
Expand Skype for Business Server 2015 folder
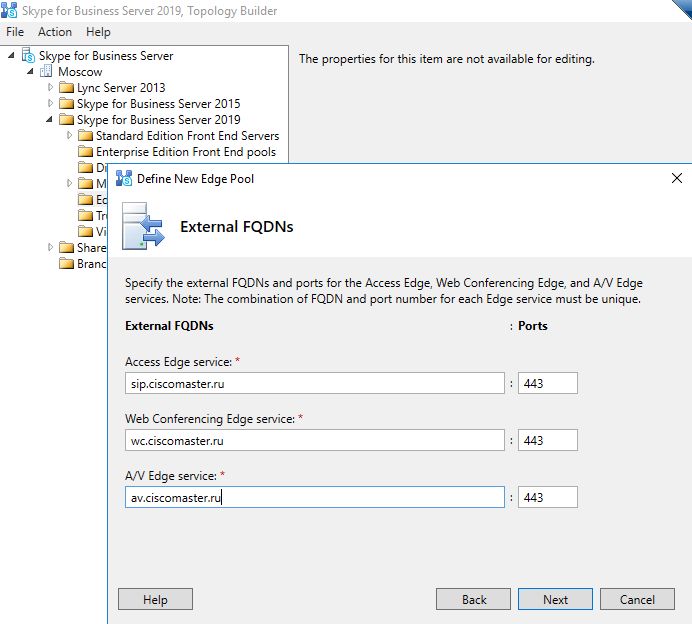tap(50, 103)
